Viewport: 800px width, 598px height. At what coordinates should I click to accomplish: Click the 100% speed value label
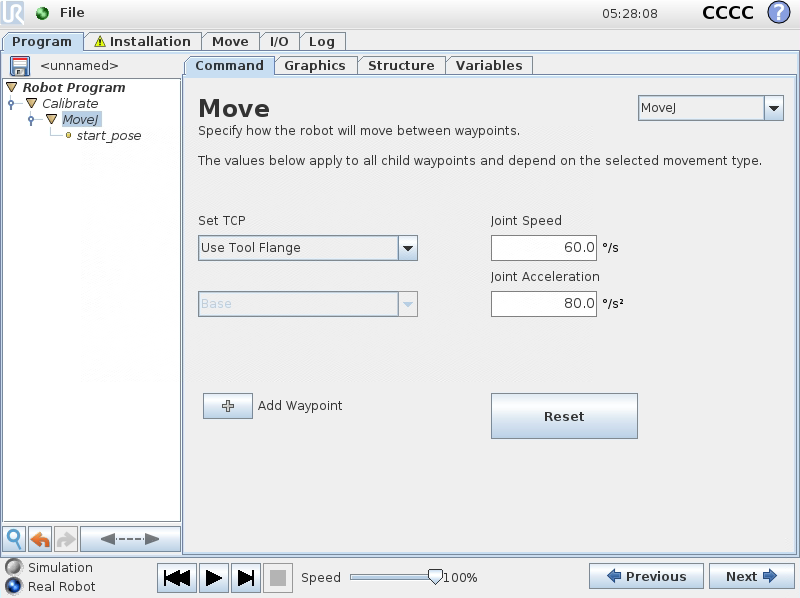[461, 578]
